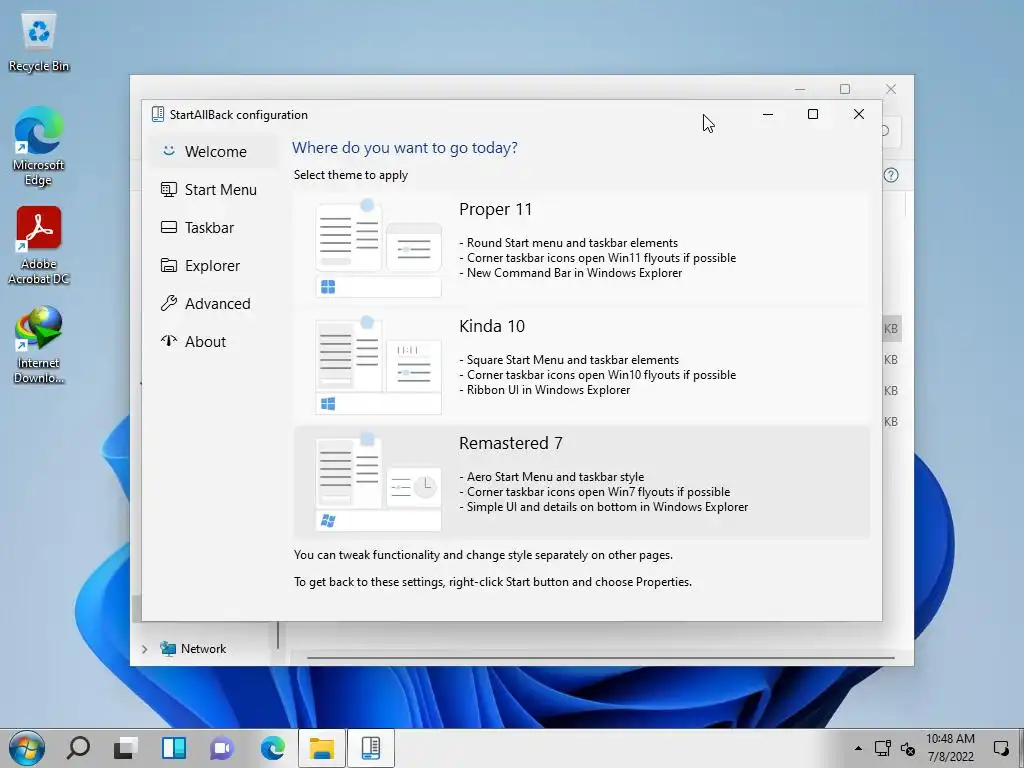Close the StartAllBack configuration window
This screenshot has width=1024, height=768.
(x=859, y=114)
